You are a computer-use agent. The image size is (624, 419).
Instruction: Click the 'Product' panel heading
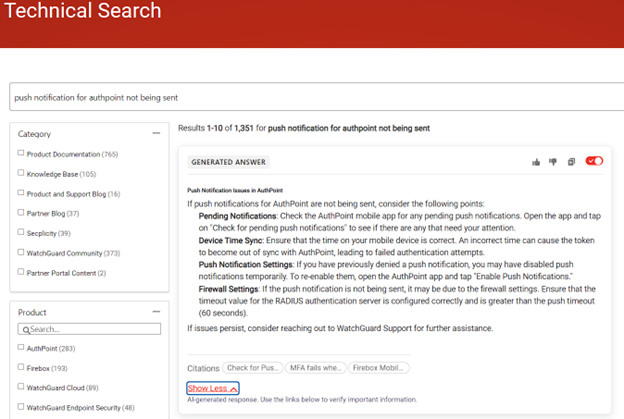[x=32, y=312]
